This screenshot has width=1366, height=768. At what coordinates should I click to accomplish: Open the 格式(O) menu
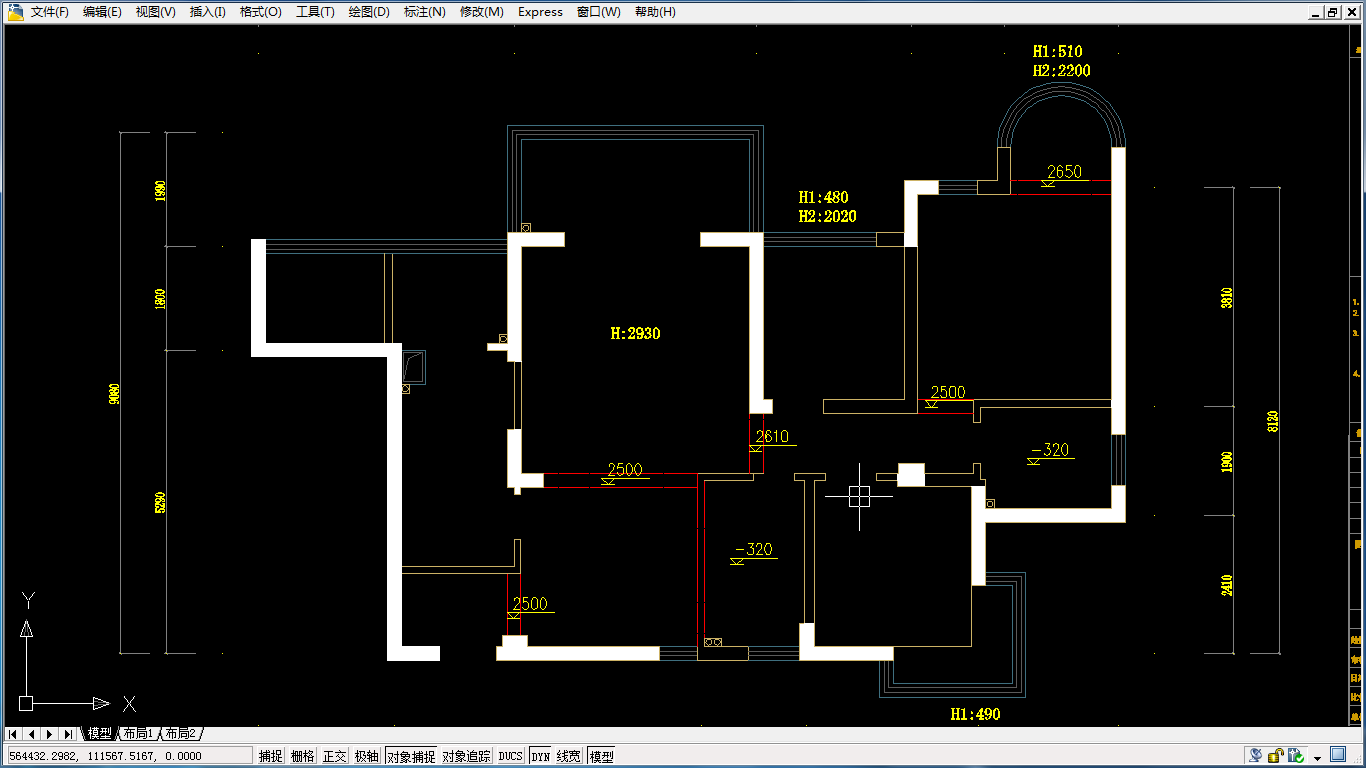[260, 12]
